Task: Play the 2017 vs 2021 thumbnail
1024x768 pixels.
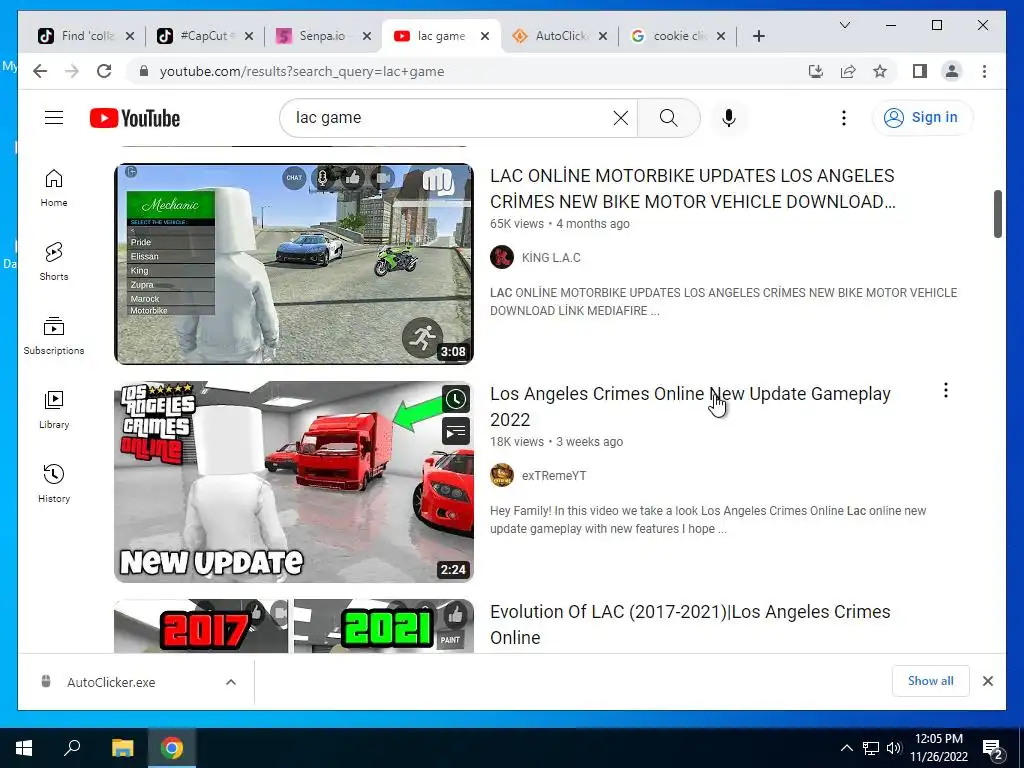Action: tap(294, 626)
